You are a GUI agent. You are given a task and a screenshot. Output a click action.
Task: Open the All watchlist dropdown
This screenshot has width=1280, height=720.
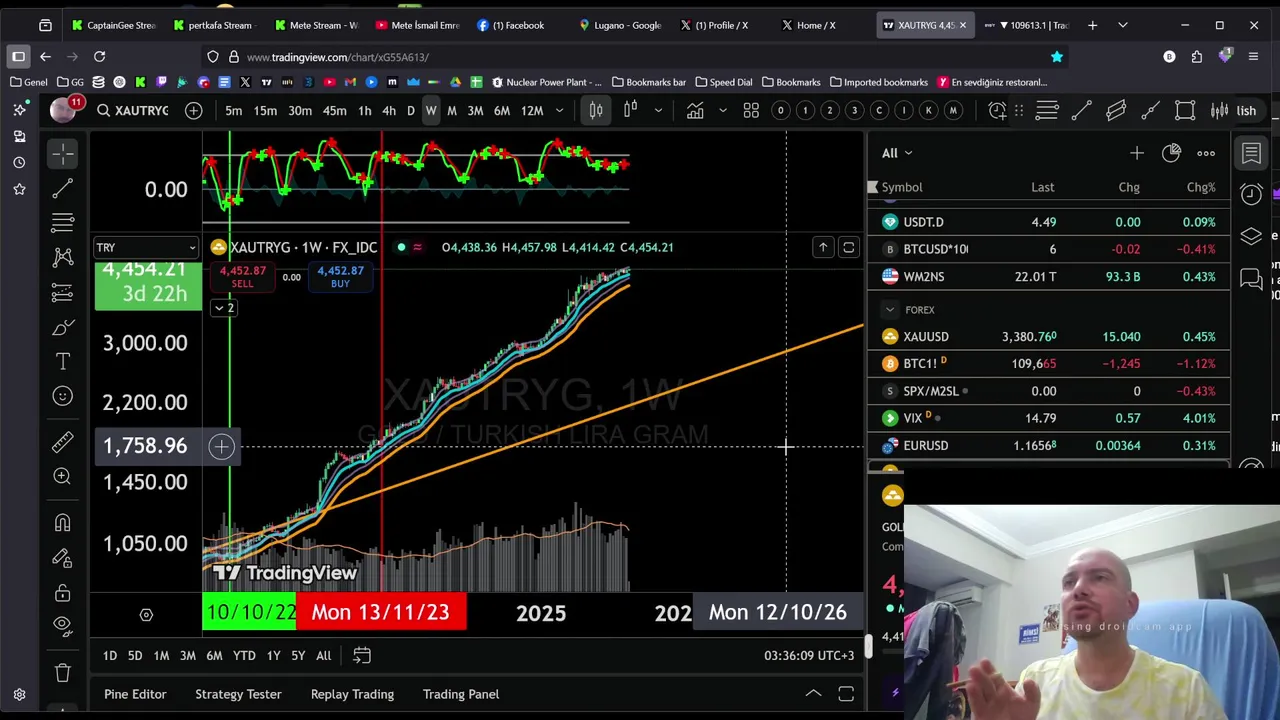tap(897, 153)
